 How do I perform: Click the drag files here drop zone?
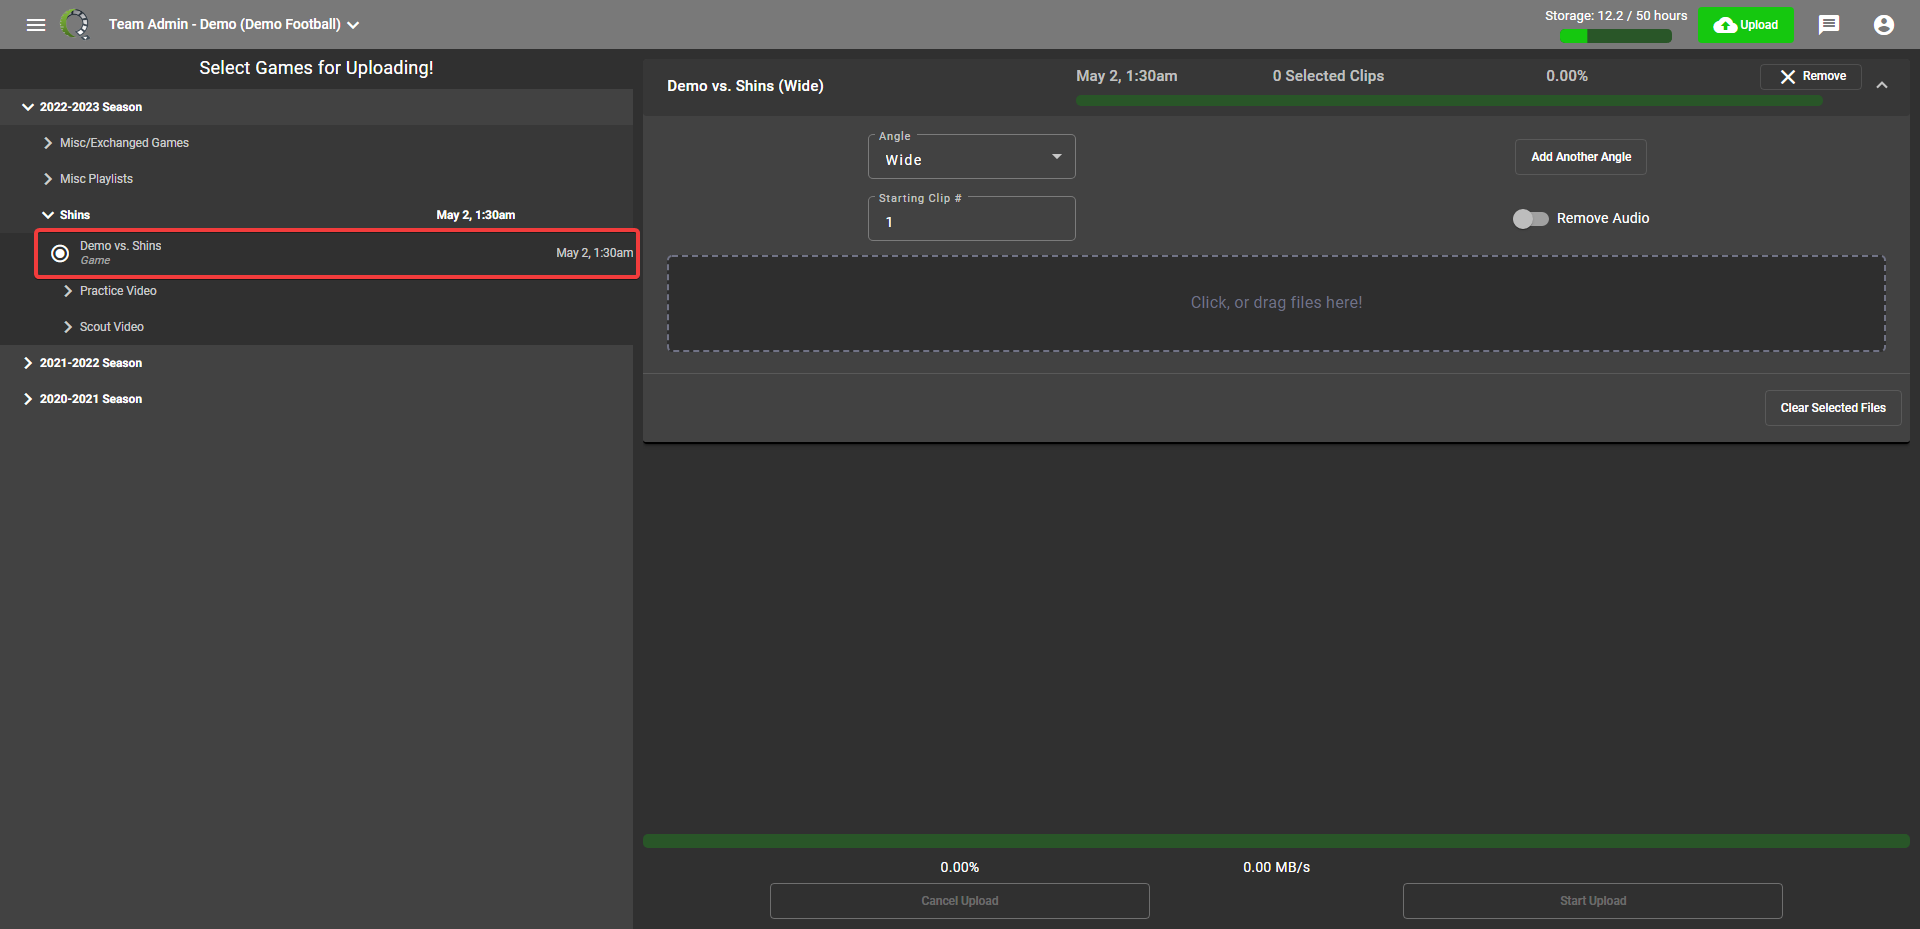click(x=1276, y=303)
